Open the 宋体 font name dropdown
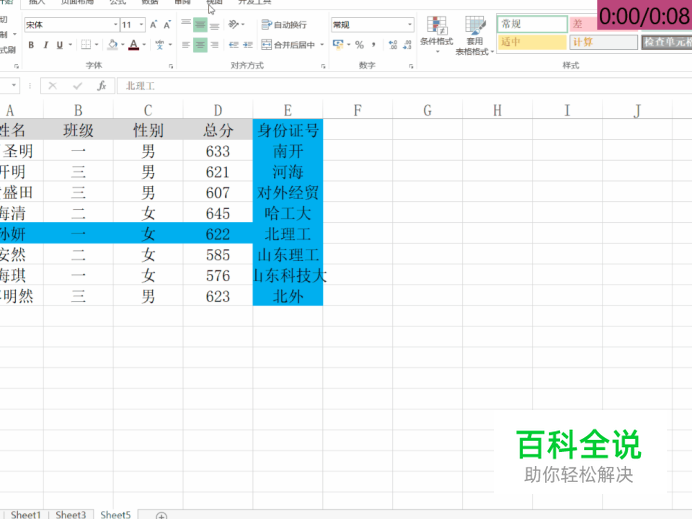The image size is (692, 519). click(x=116, y=25)
